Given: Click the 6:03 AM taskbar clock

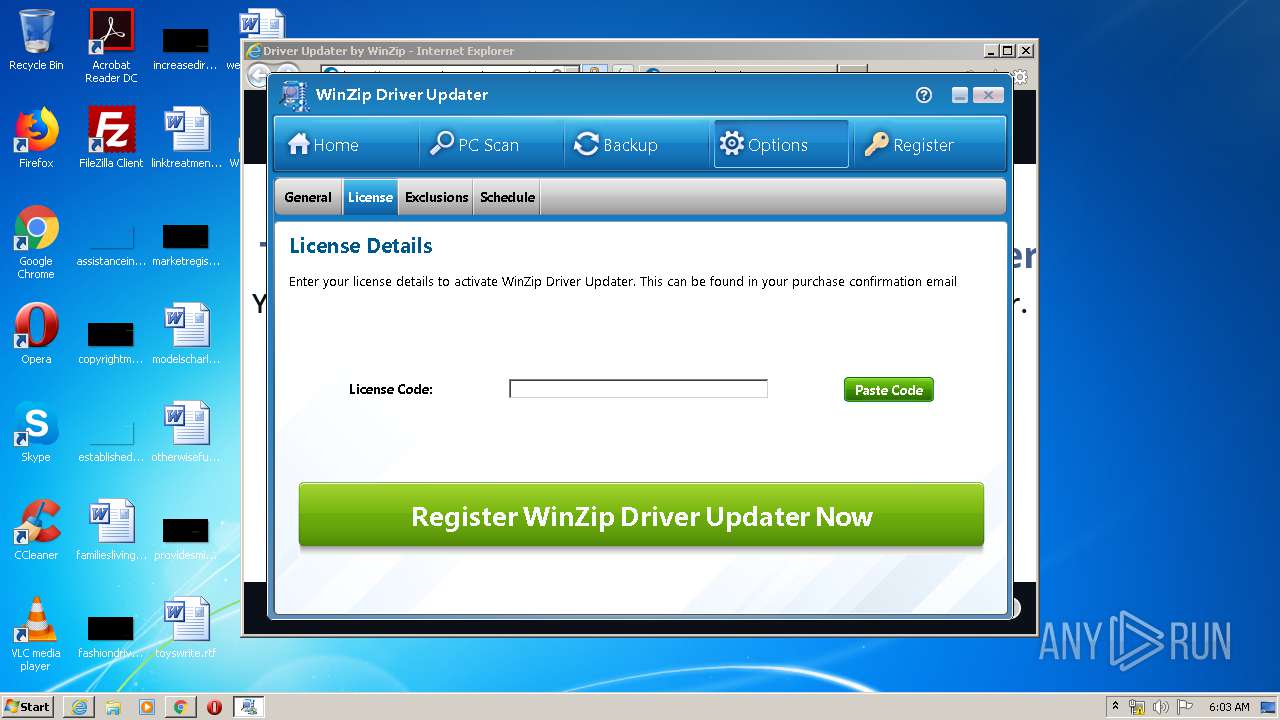Looking at the screenshot, I should pyautogui.click(x=1229, y=707).
